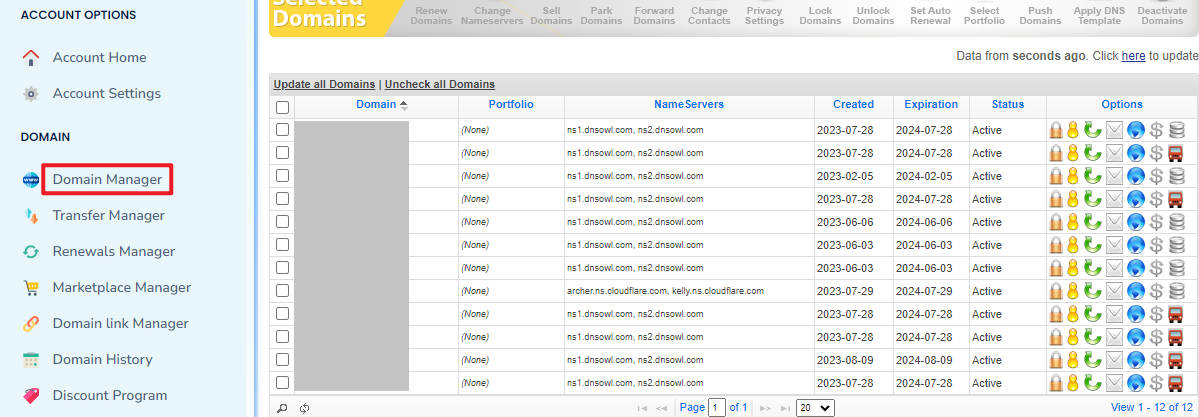This screenshot has width=1199, height=417.
Task: Tick the select-all checkbox in the table header
Action: coord(282,107)
